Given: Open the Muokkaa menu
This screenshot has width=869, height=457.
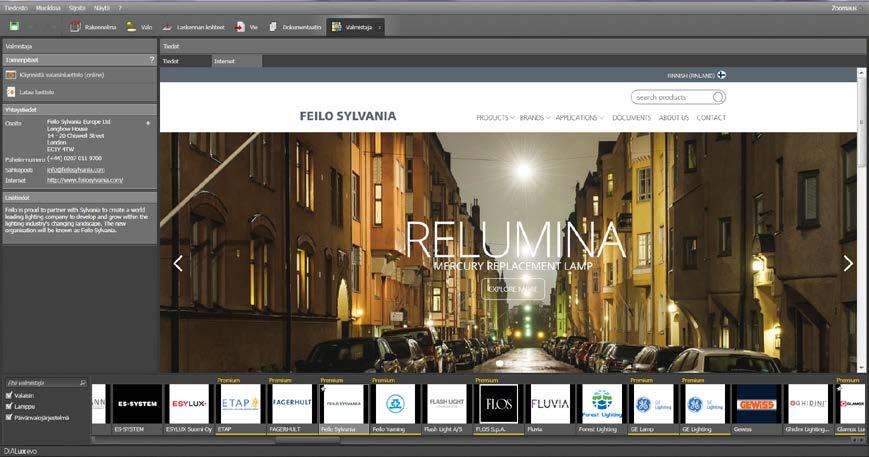Looking at the screenshot, I should coord(48,8).
